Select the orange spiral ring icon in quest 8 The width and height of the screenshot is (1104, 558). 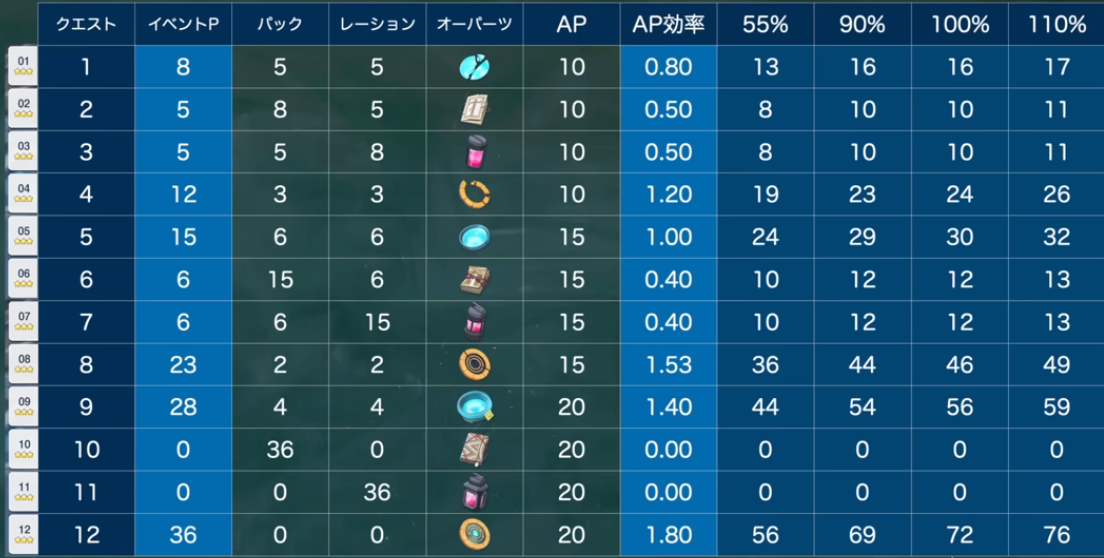coord(474,364)
